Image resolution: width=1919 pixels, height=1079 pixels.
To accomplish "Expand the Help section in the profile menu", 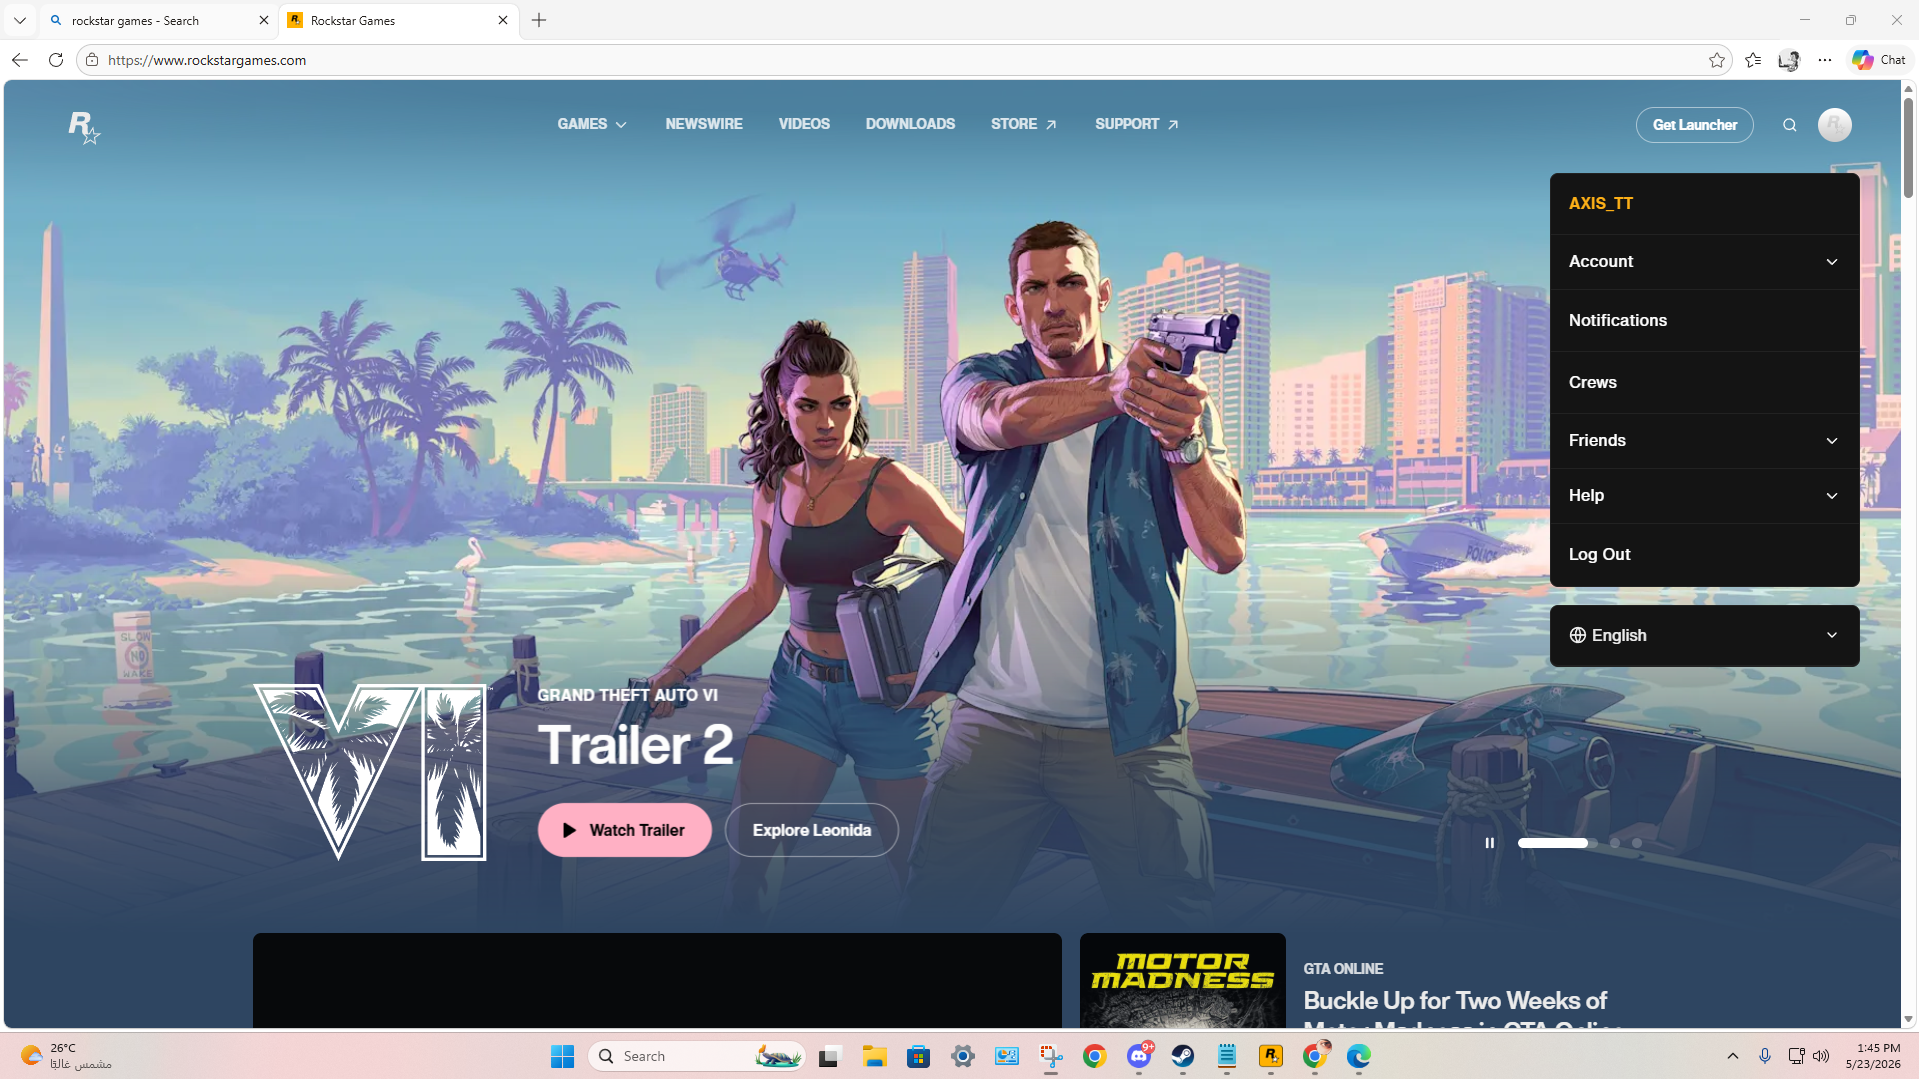I will point(1704,496).
